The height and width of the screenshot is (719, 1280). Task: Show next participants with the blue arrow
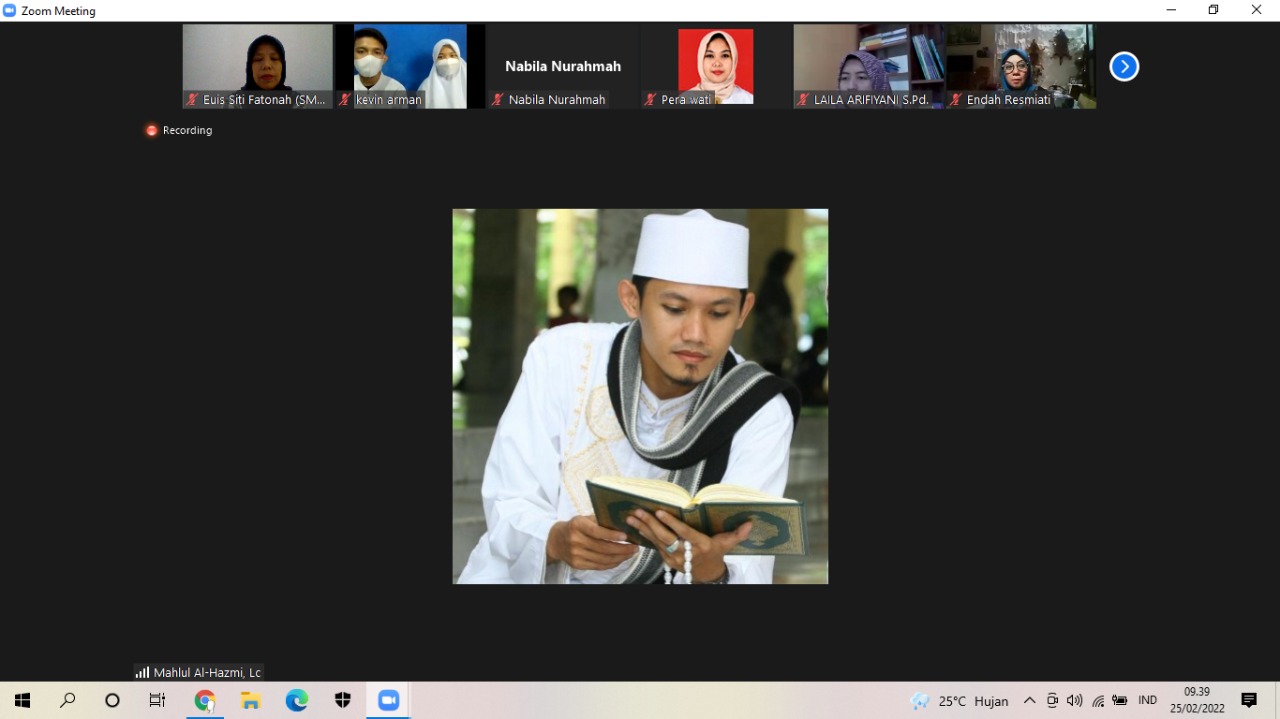[x=1124, y=67]
